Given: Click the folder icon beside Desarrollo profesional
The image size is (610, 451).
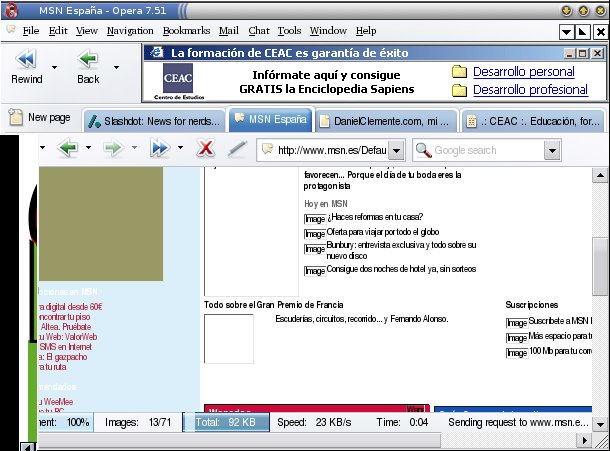Looking at the screenshot, I should [459, 90].
